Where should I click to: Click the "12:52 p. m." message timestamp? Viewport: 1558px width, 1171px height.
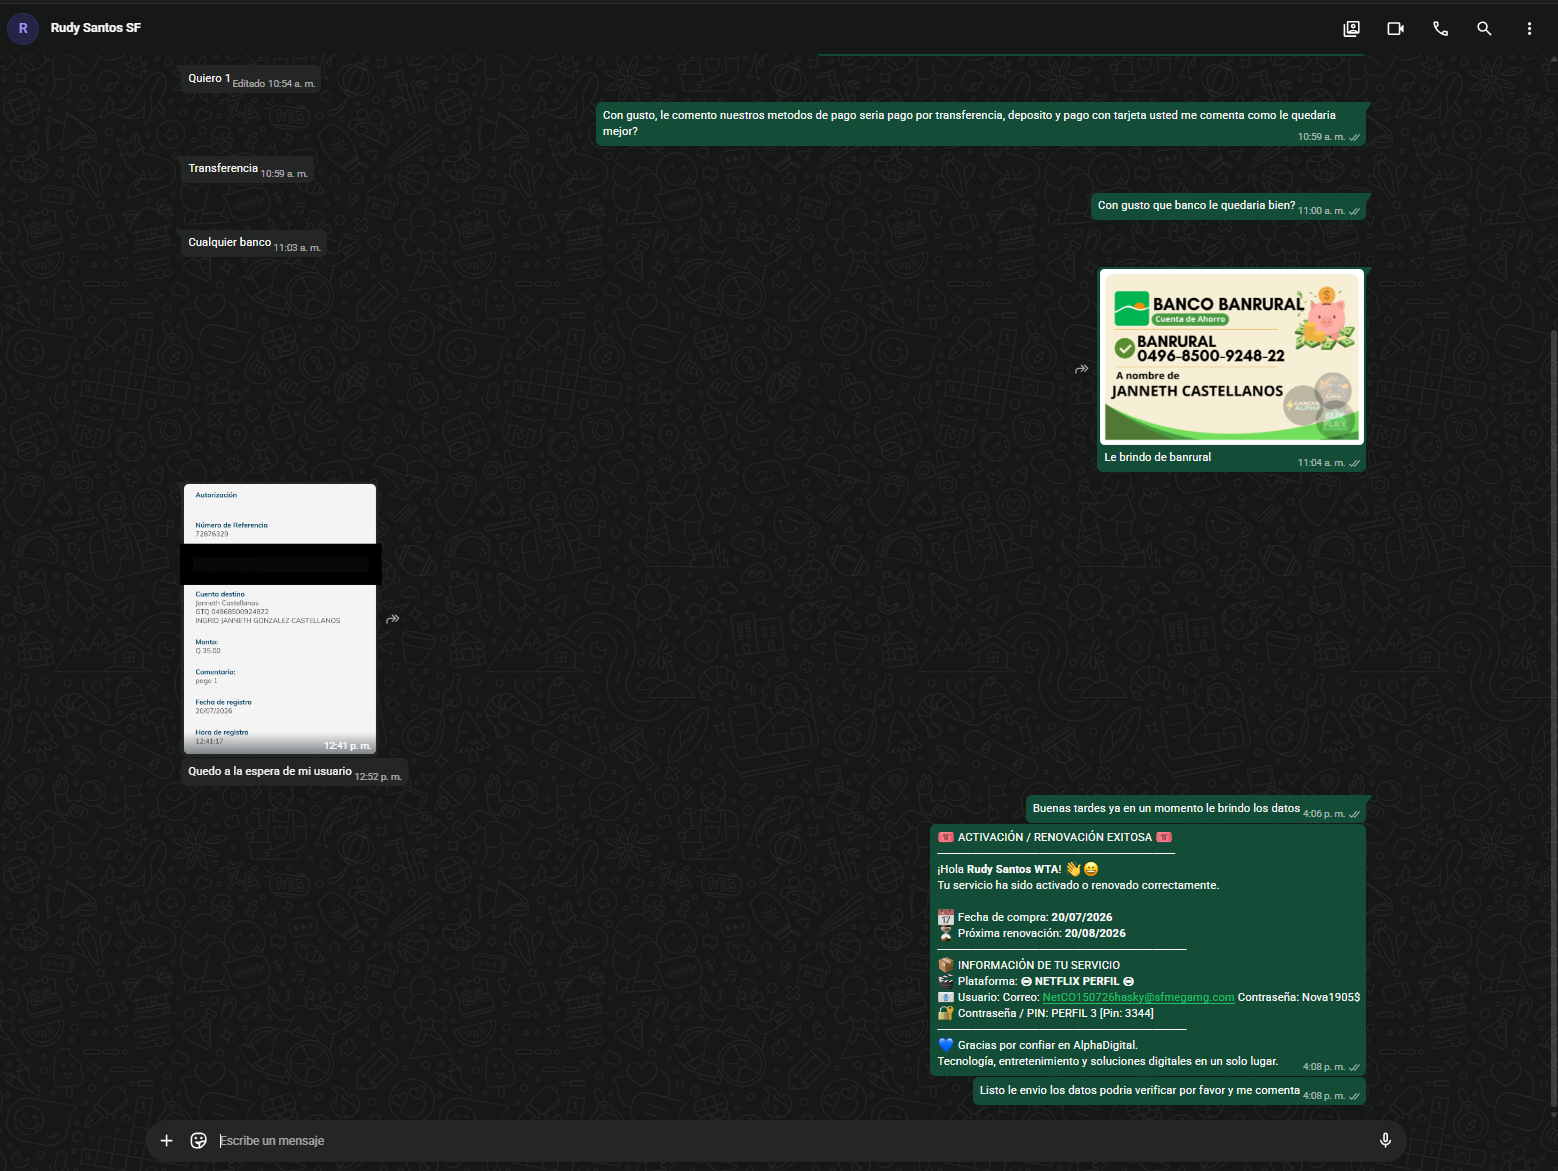point(378,777)
